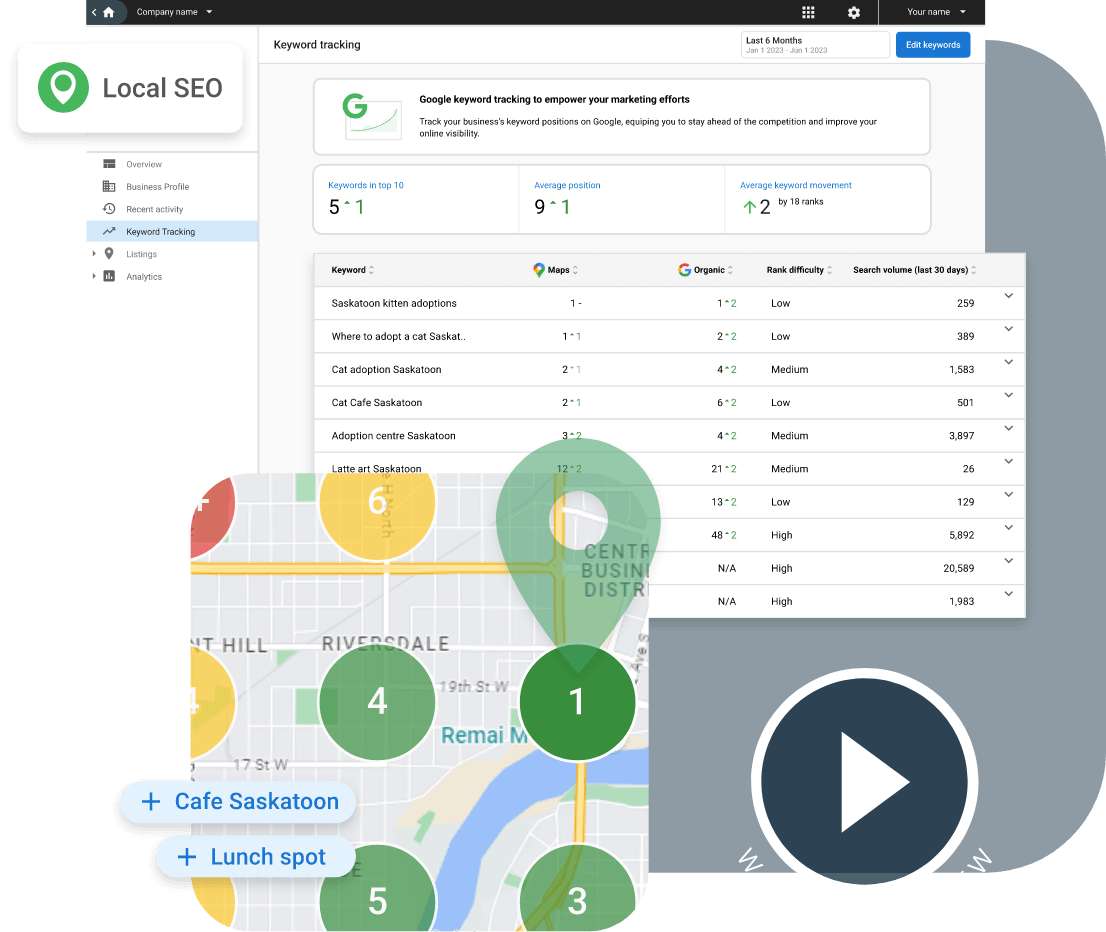
Task: Expand the Cat Cafe Saskatoon row
Action: 1008,395
